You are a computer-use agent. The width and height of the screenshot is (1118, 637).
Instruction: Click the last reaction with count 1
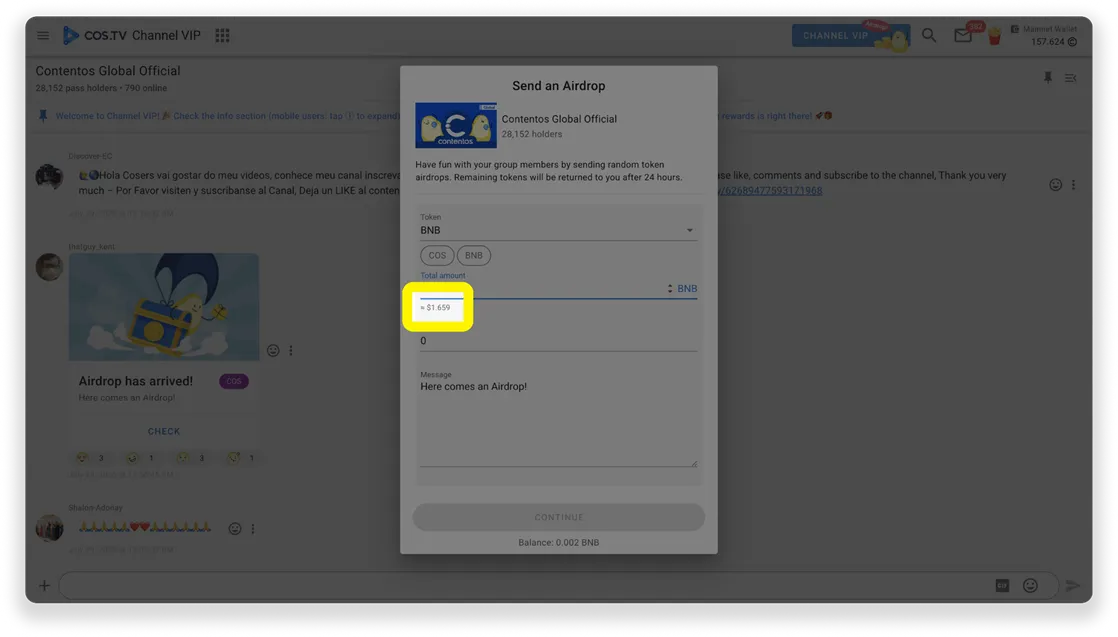coord(241,458)
